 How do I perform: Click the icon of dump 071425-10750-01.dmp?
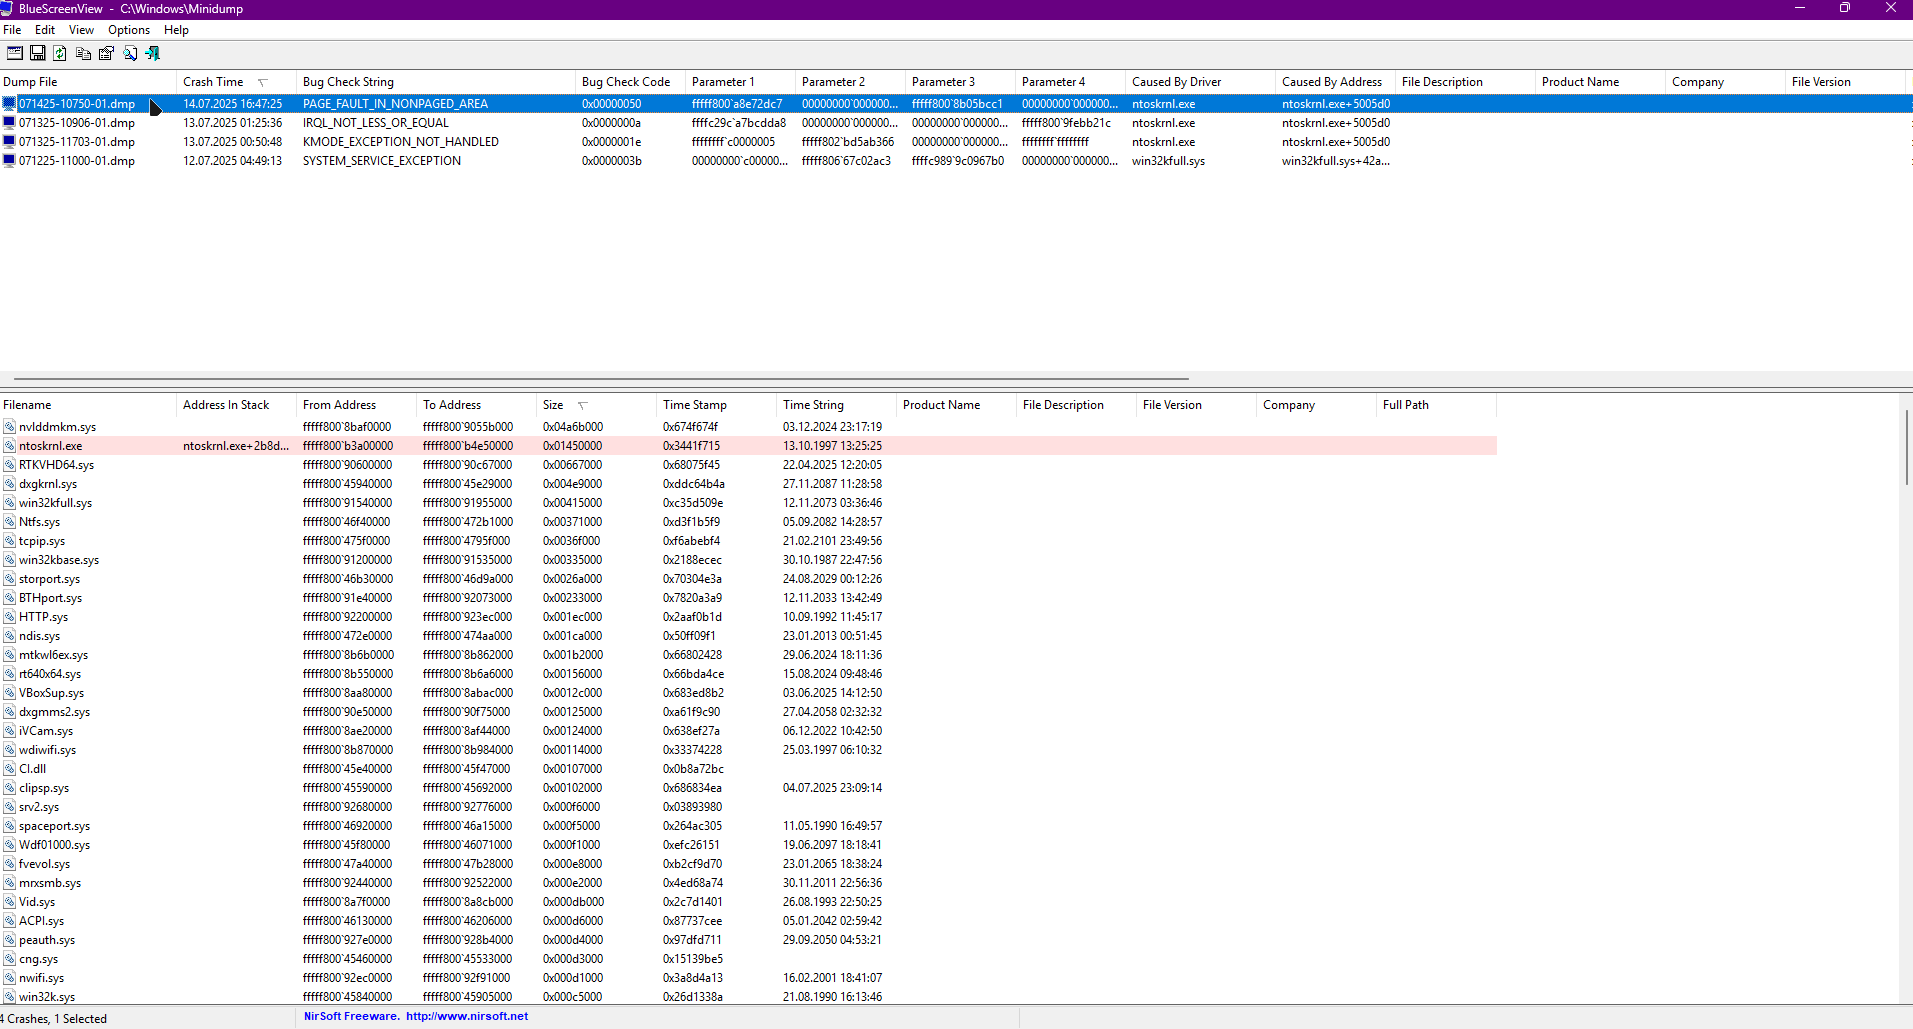[x=9, y=104]
